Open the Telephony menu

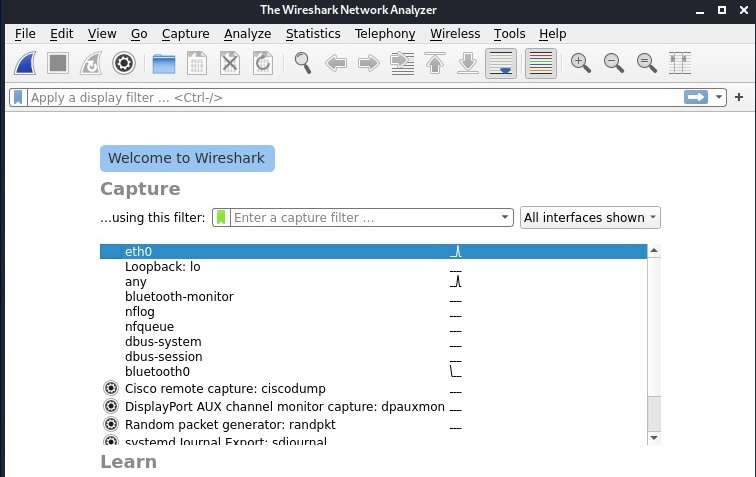pos(385,34)
